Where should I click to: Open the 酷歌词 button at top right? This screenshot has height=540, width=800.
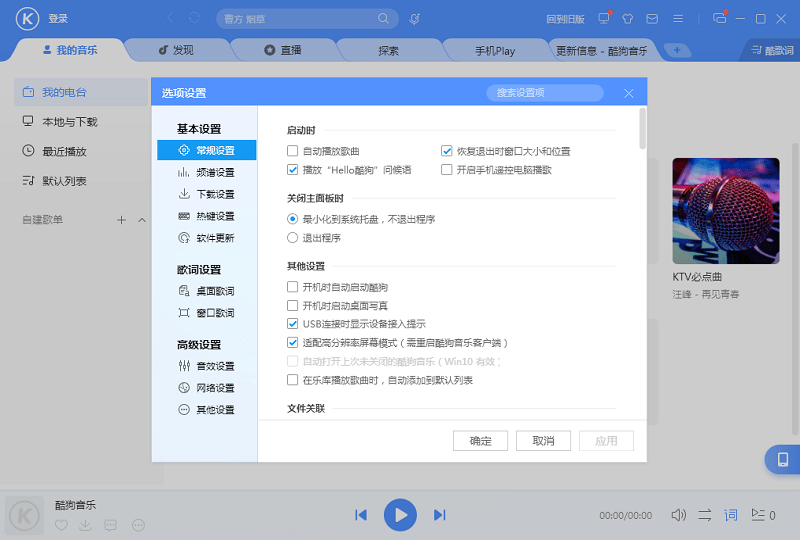pyautogui.click(x=772, y=50)
